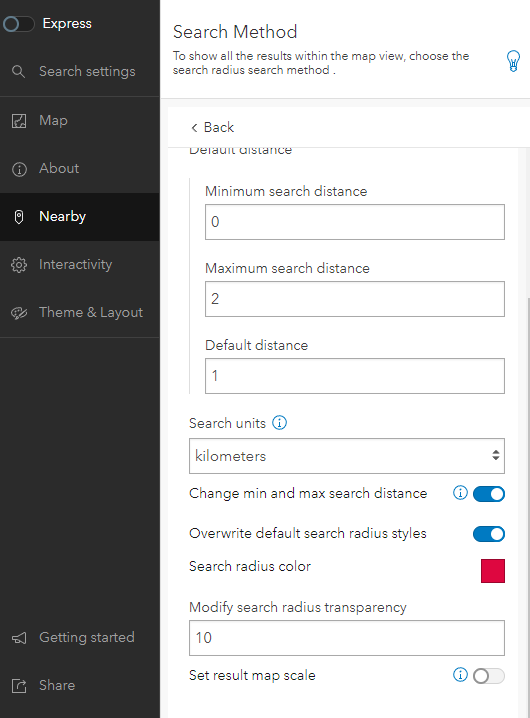This screenshot has width=530, height=718.
Task: Focus the search radius transparency field
Action: click(347, 638)
